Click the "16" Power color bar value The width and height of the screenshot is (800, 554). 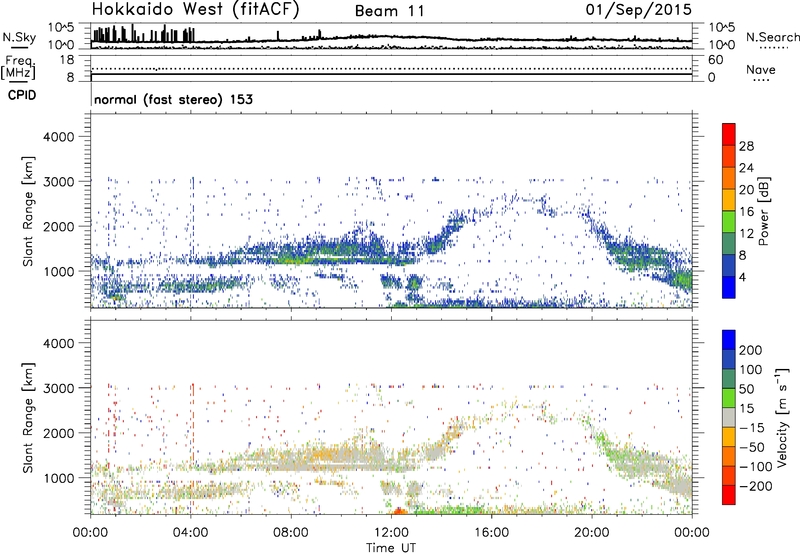746,212
